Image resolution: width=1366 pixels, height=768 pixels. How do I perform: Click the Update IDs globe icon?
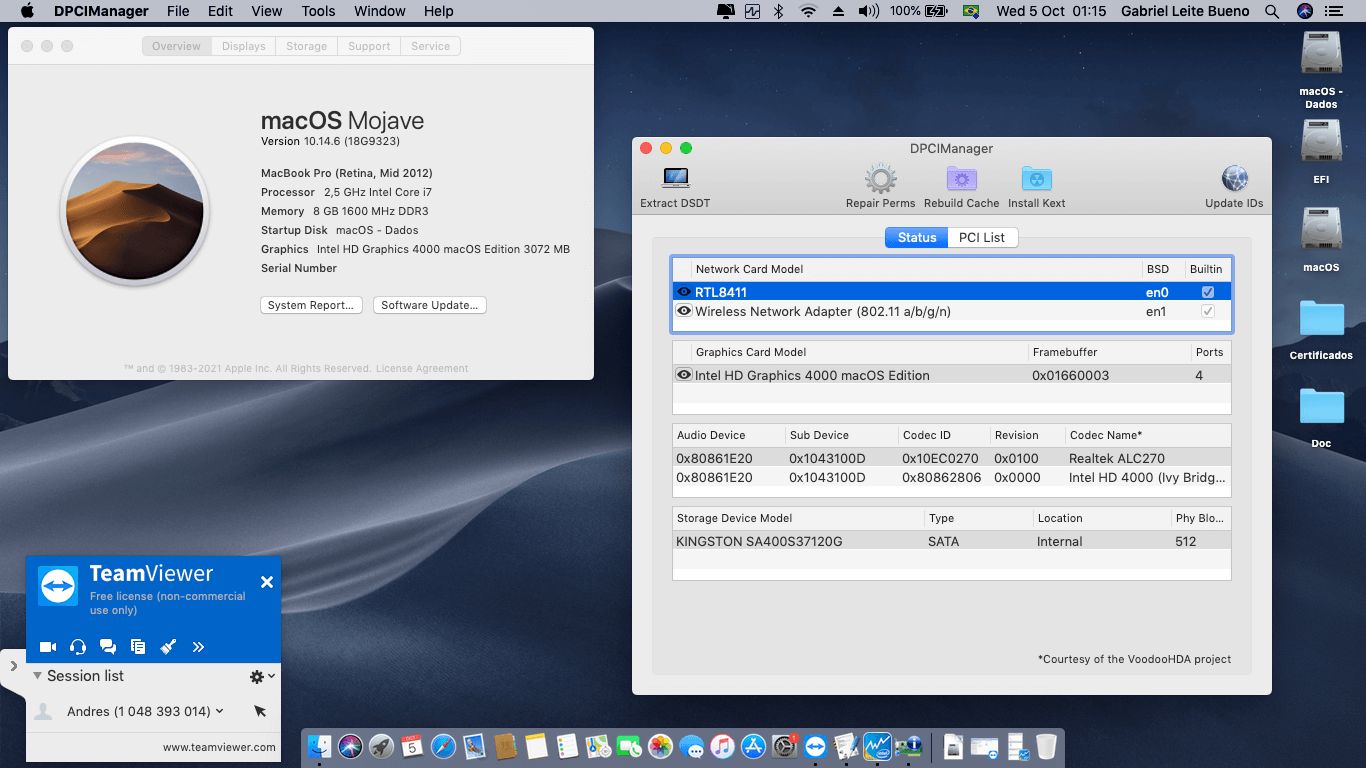coord(1234,179)
